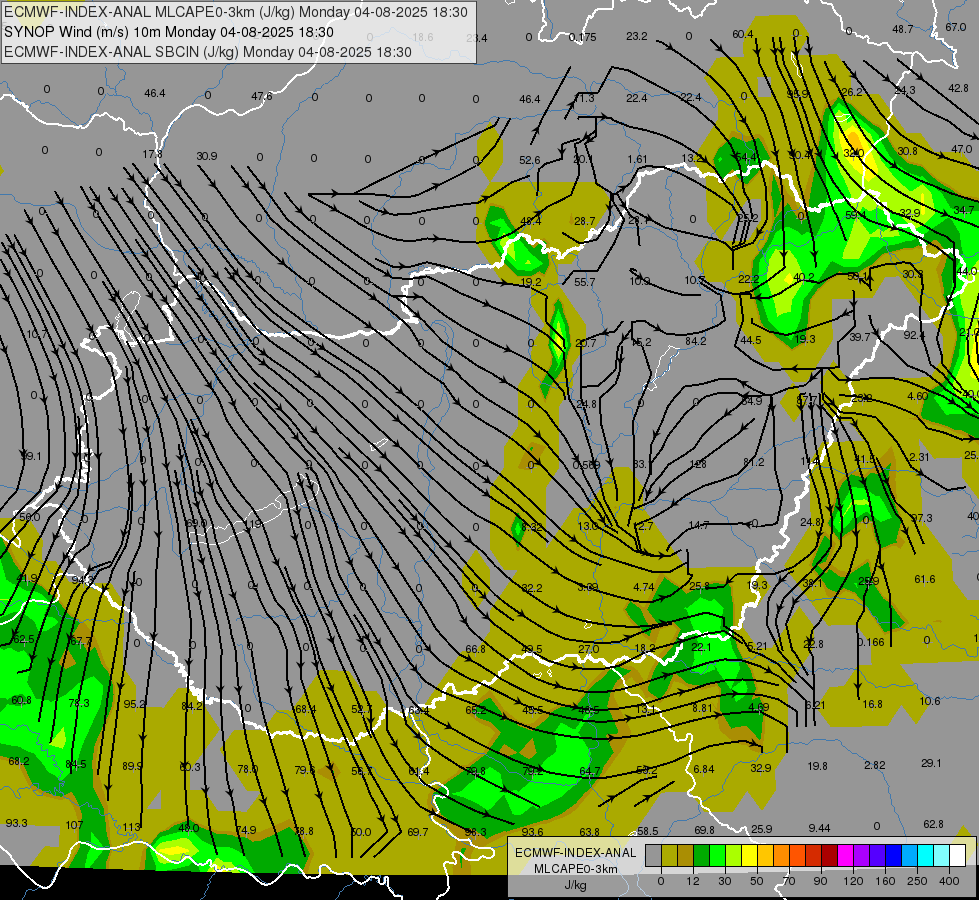979x900 pixels.
Task: Click the map value '84.5'
Action: pyautogui.click(x=76, y=764)
